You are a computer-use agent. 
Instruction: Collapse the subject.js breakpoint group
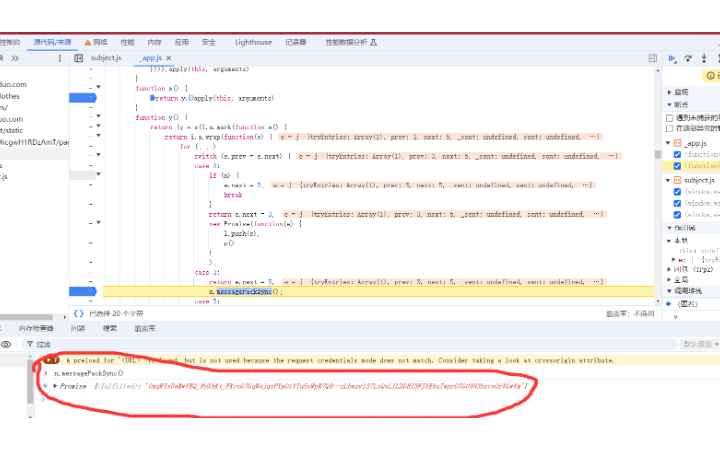click(668, 180)
